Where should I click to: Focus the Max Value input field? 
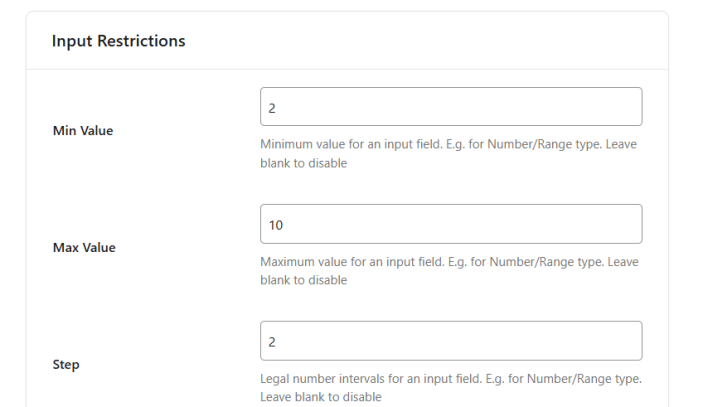coord(450,224)
